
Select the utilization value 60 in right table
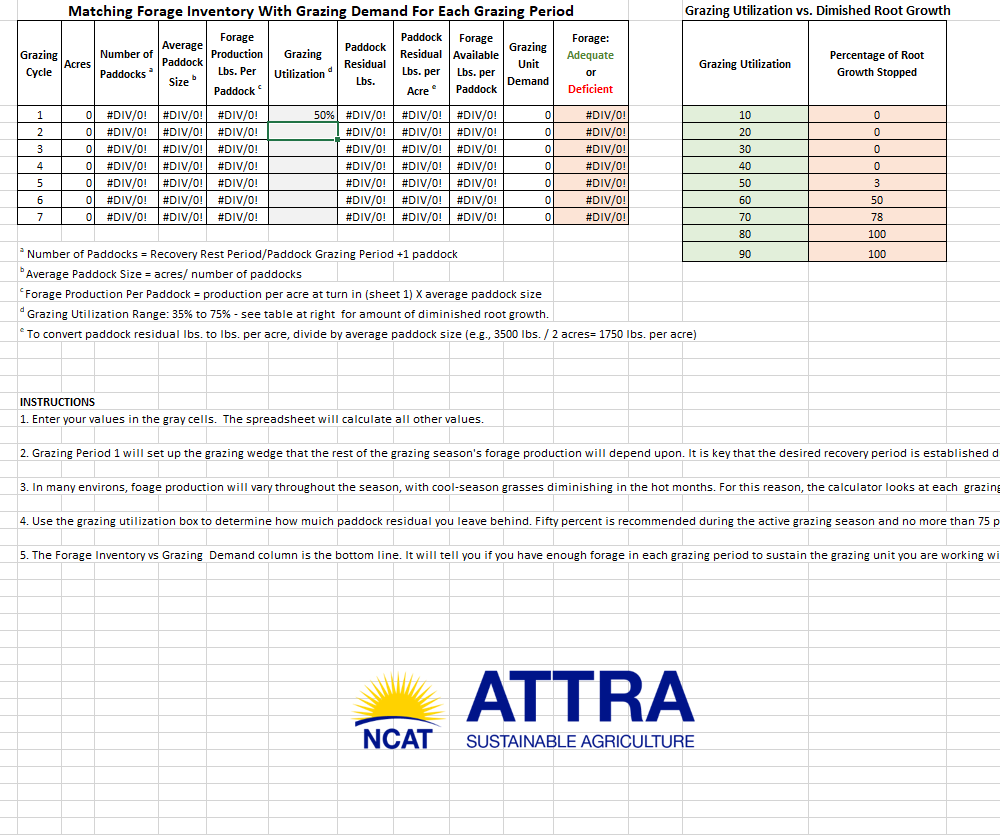[x=745, y=200]
